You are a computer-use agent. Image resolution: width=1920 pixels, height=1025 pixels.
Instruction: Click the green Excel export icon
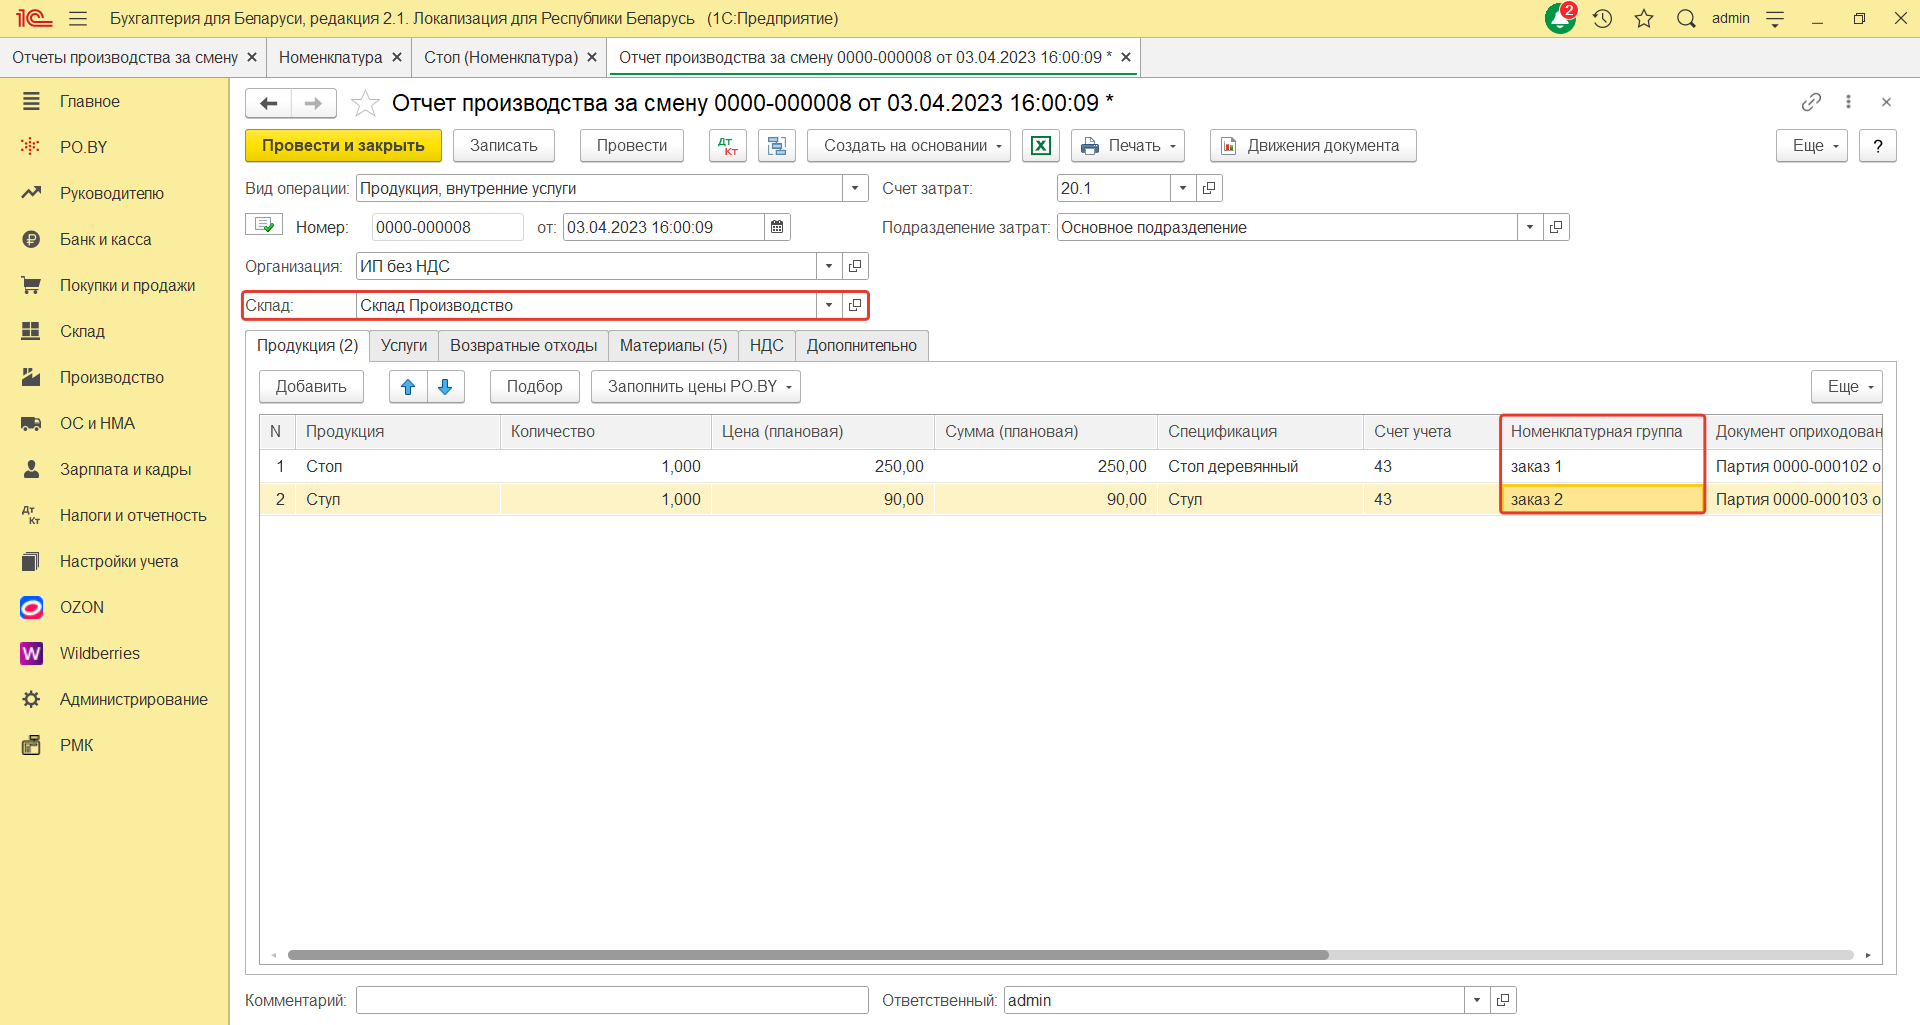1041,146
